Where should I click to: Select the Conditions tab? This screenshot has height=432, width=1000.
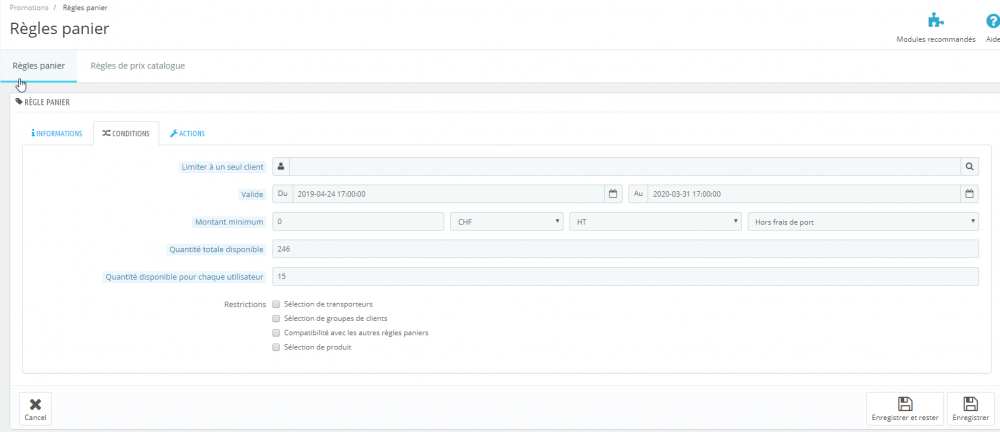(x=126, y=133)
